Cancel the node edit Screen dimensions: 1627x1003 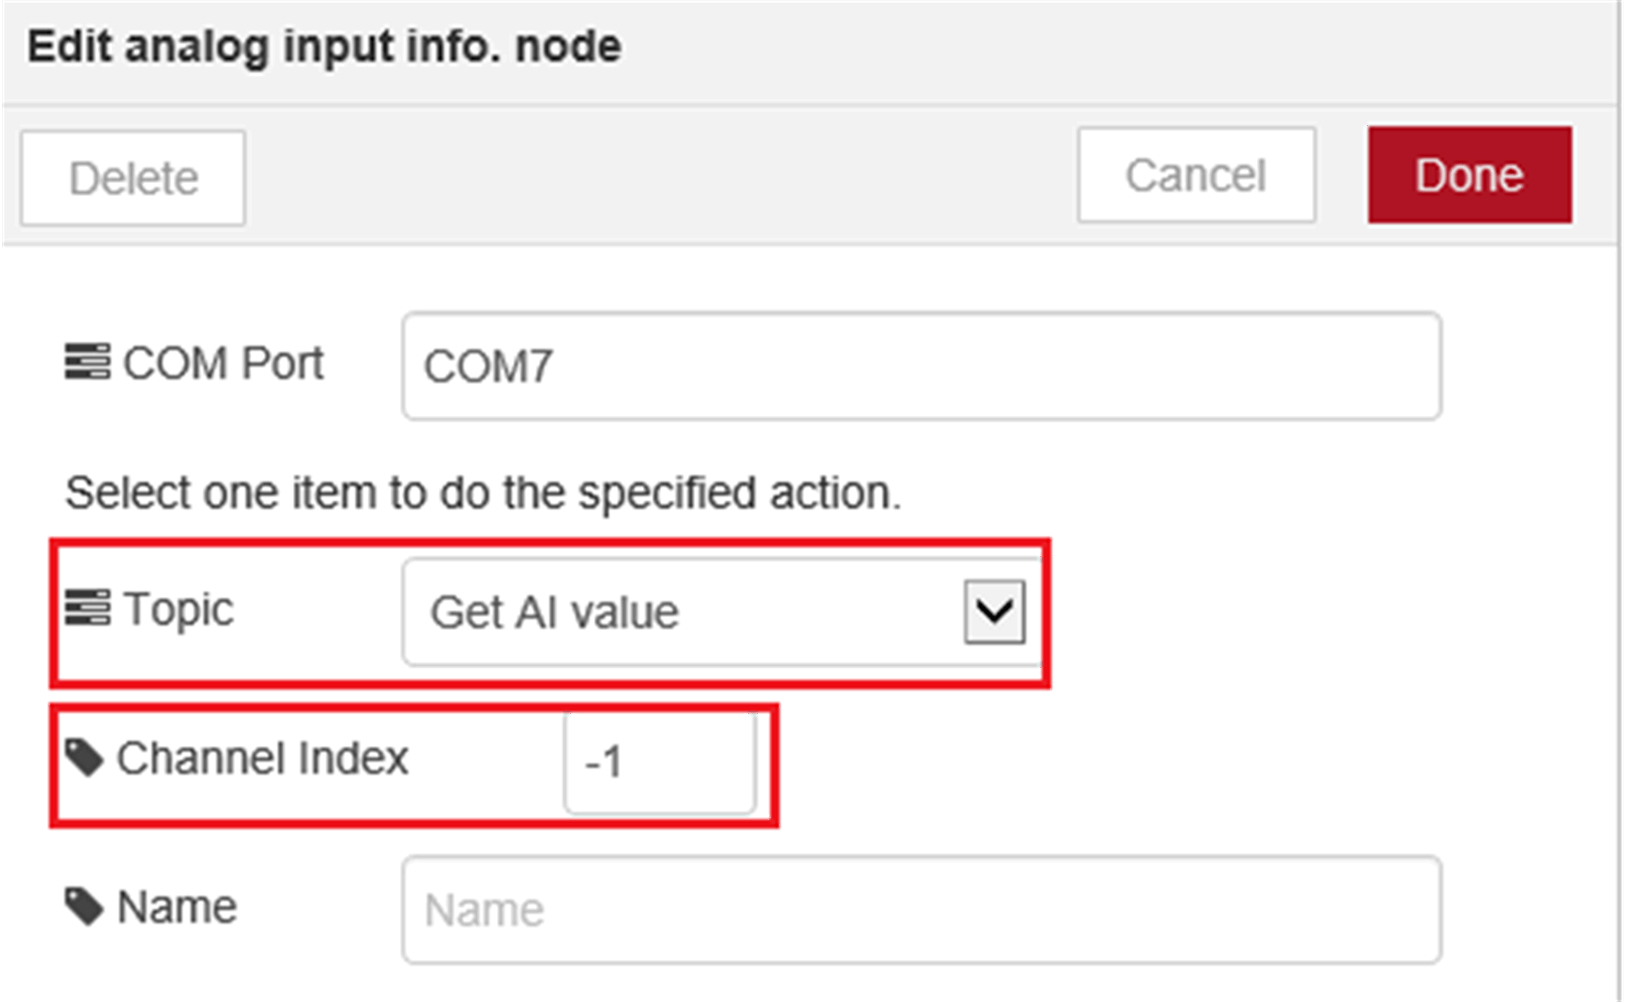tap(1195, 176)
